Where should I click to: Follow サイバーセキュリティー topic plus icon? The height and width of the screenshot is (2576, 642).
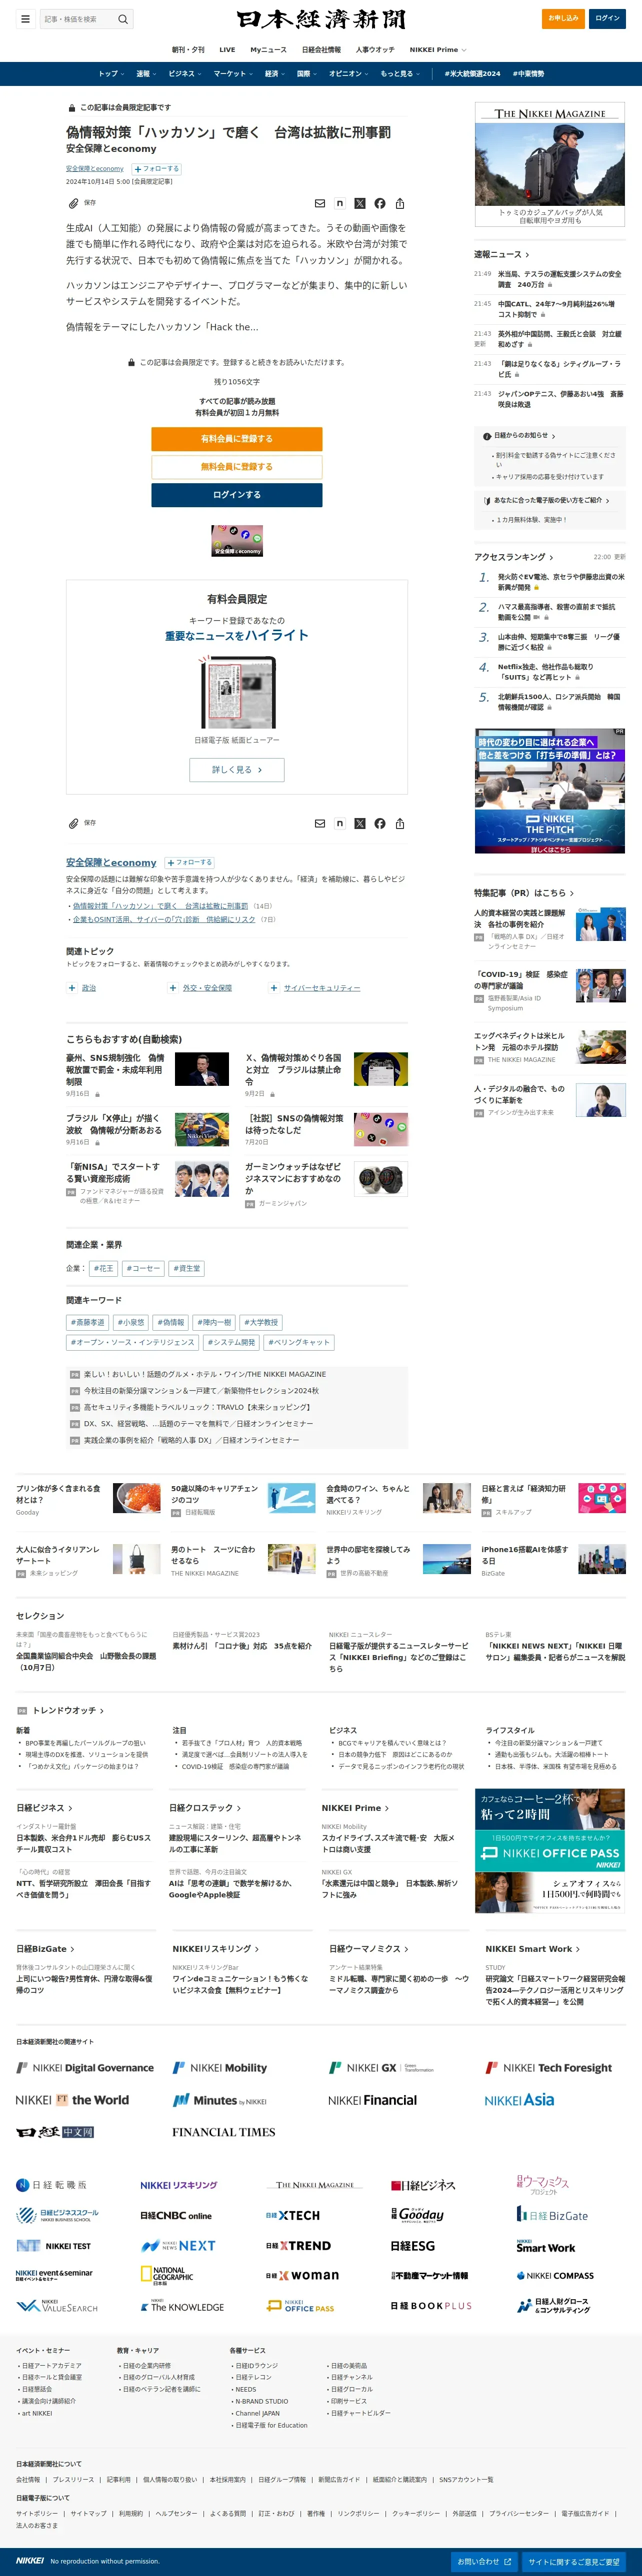click(x=274, y=987)
